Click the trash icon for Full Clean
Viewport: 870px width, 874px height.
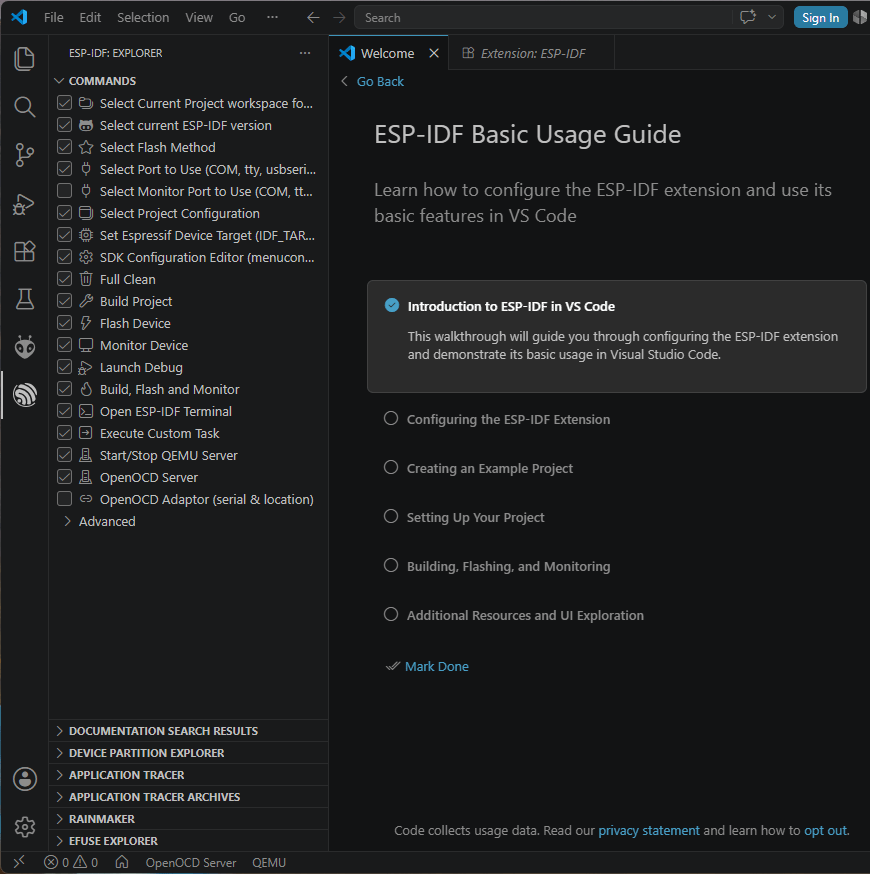tap(86, 279)
